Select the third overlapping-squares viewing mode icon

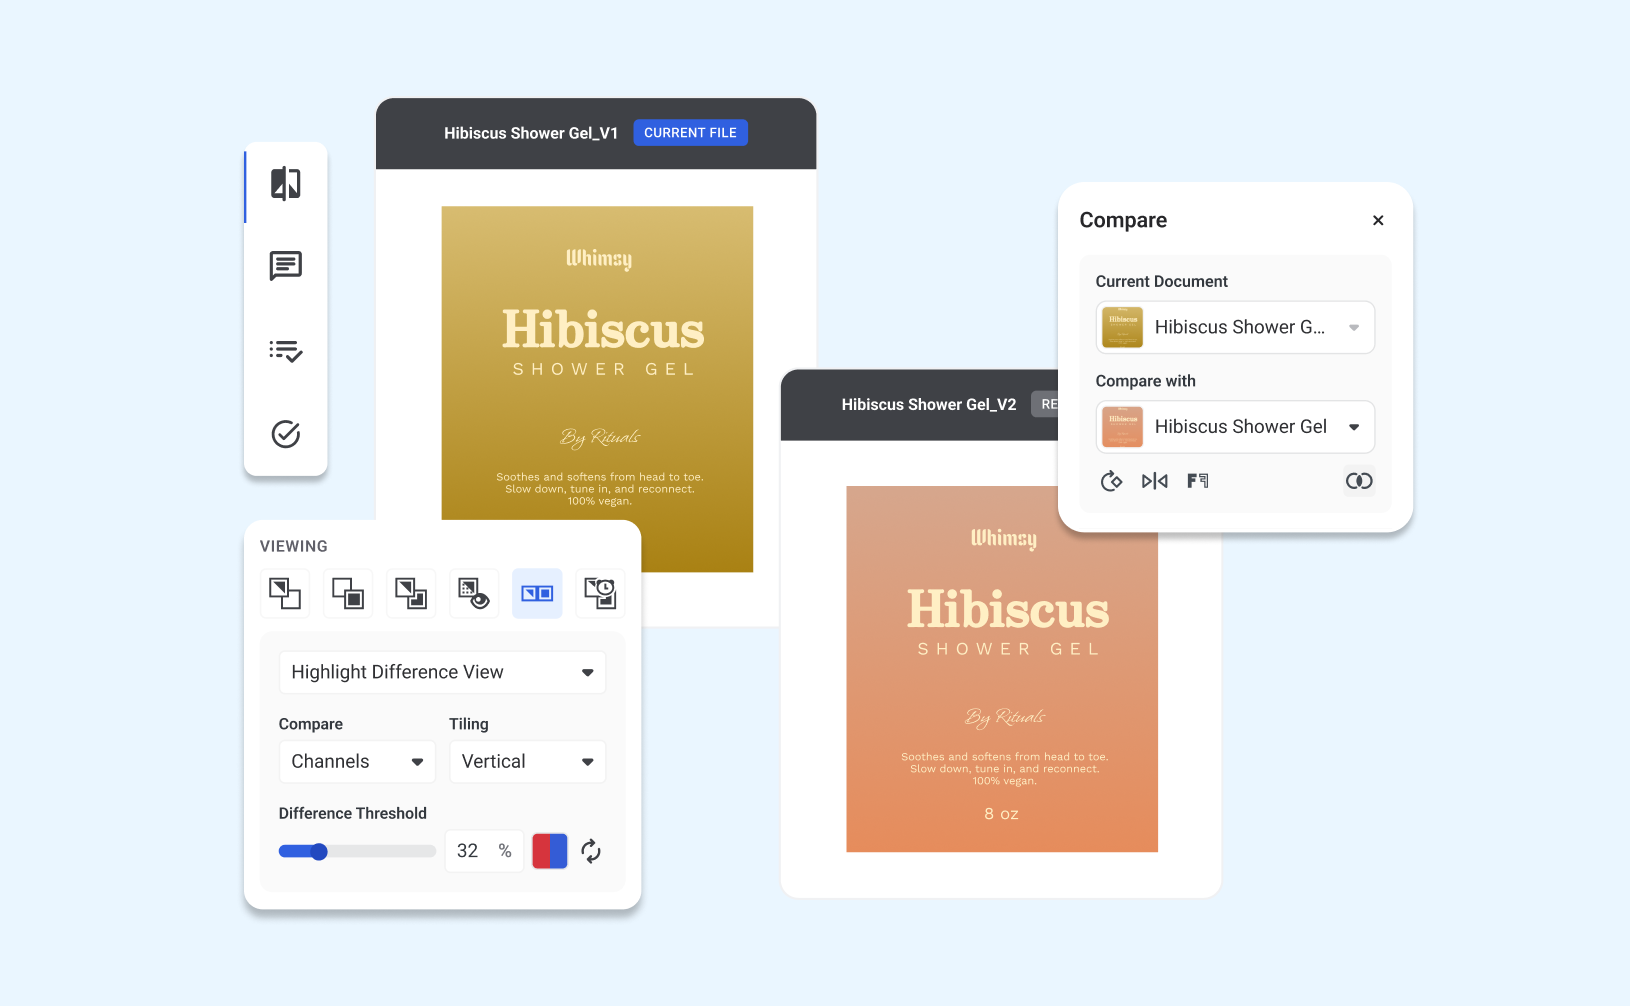click(x=411, y=594)
